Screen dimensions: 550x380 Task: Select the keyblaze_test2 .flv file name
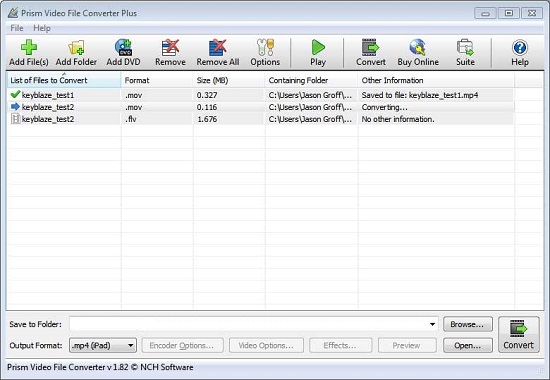pyautogui.click(x=48, y=119)
